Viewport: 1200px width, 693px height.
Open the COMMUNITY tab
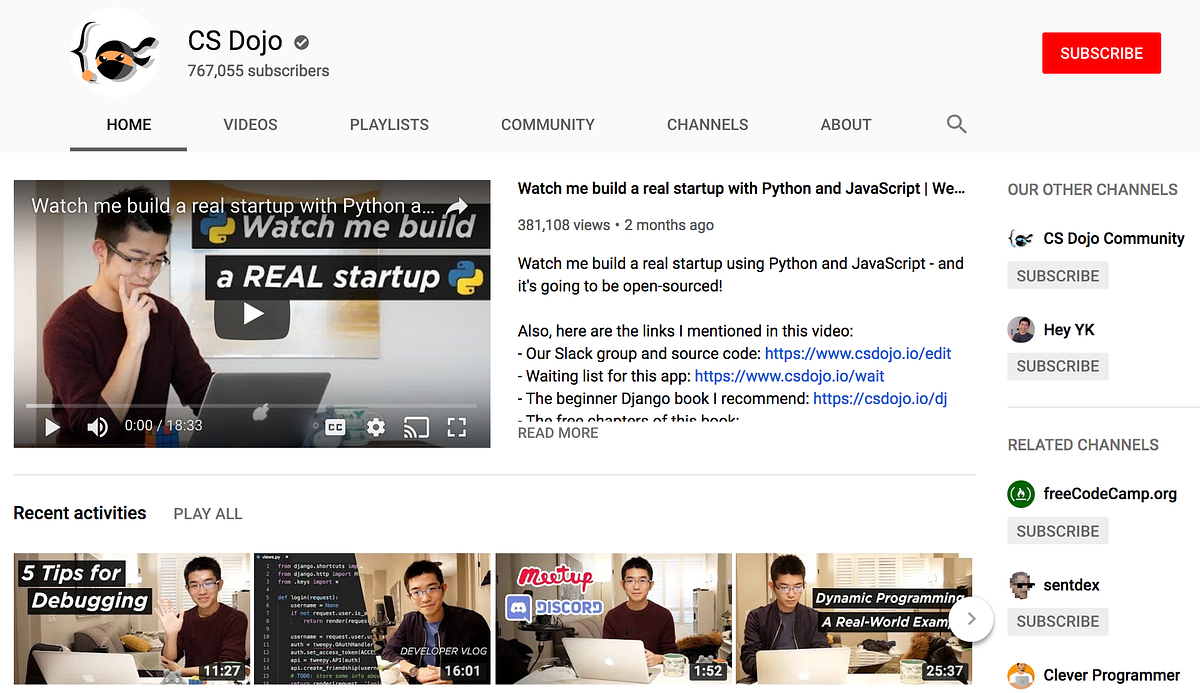pyautogui.click(x=548, y=124)
